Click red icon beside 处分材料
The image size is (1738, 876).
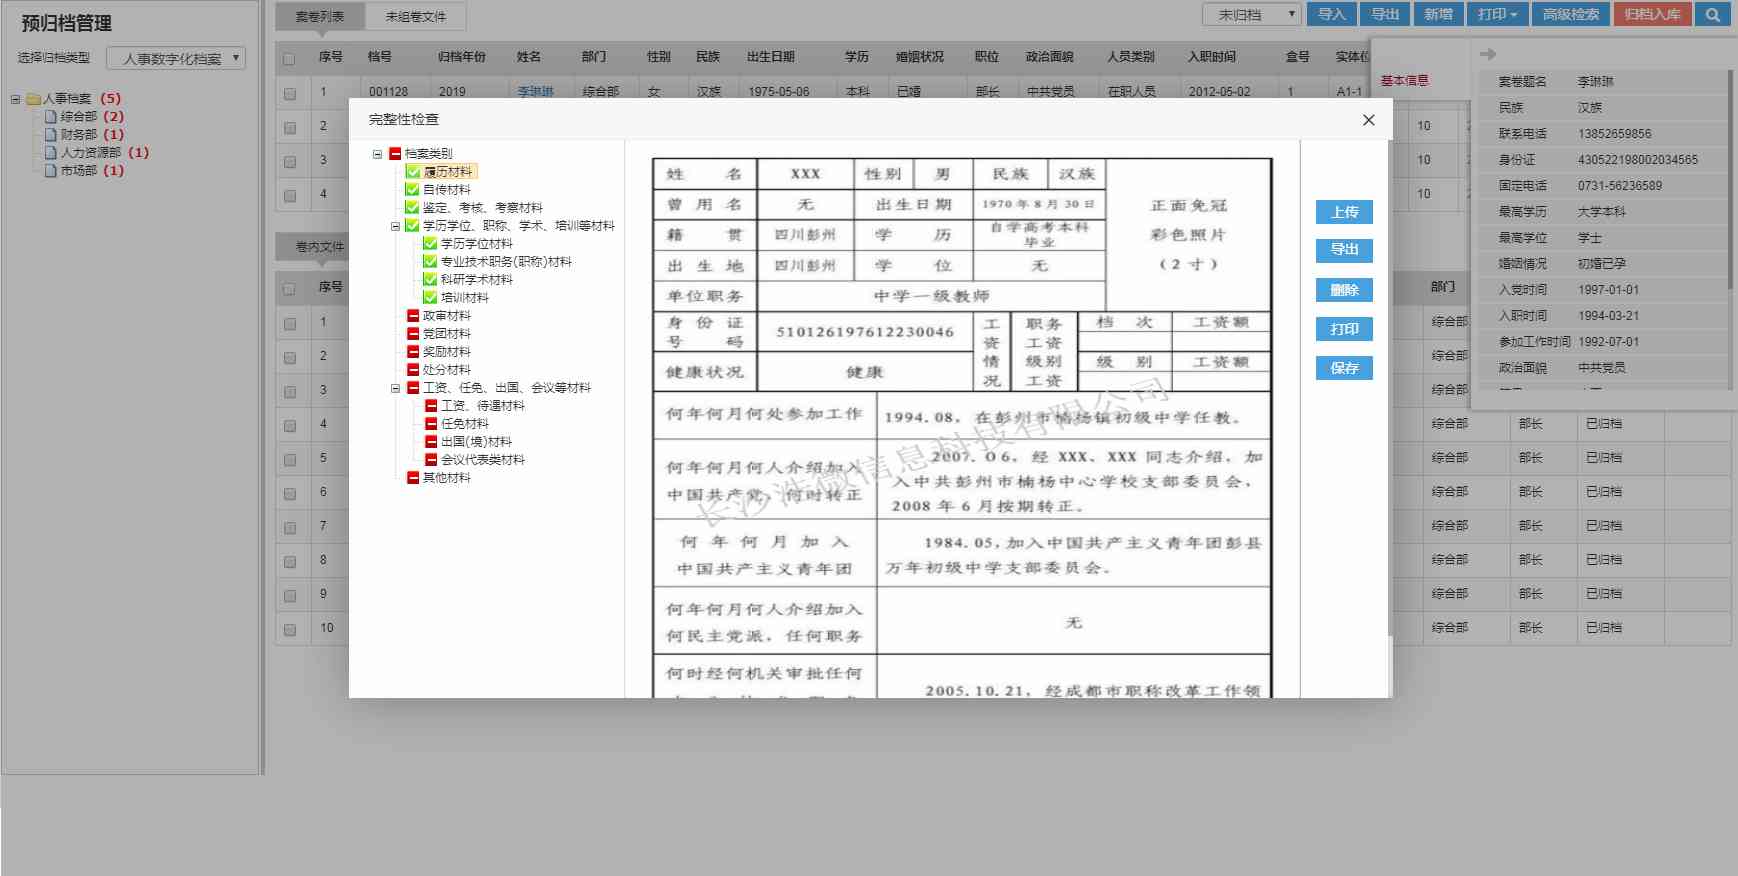[x=412, y=370]
